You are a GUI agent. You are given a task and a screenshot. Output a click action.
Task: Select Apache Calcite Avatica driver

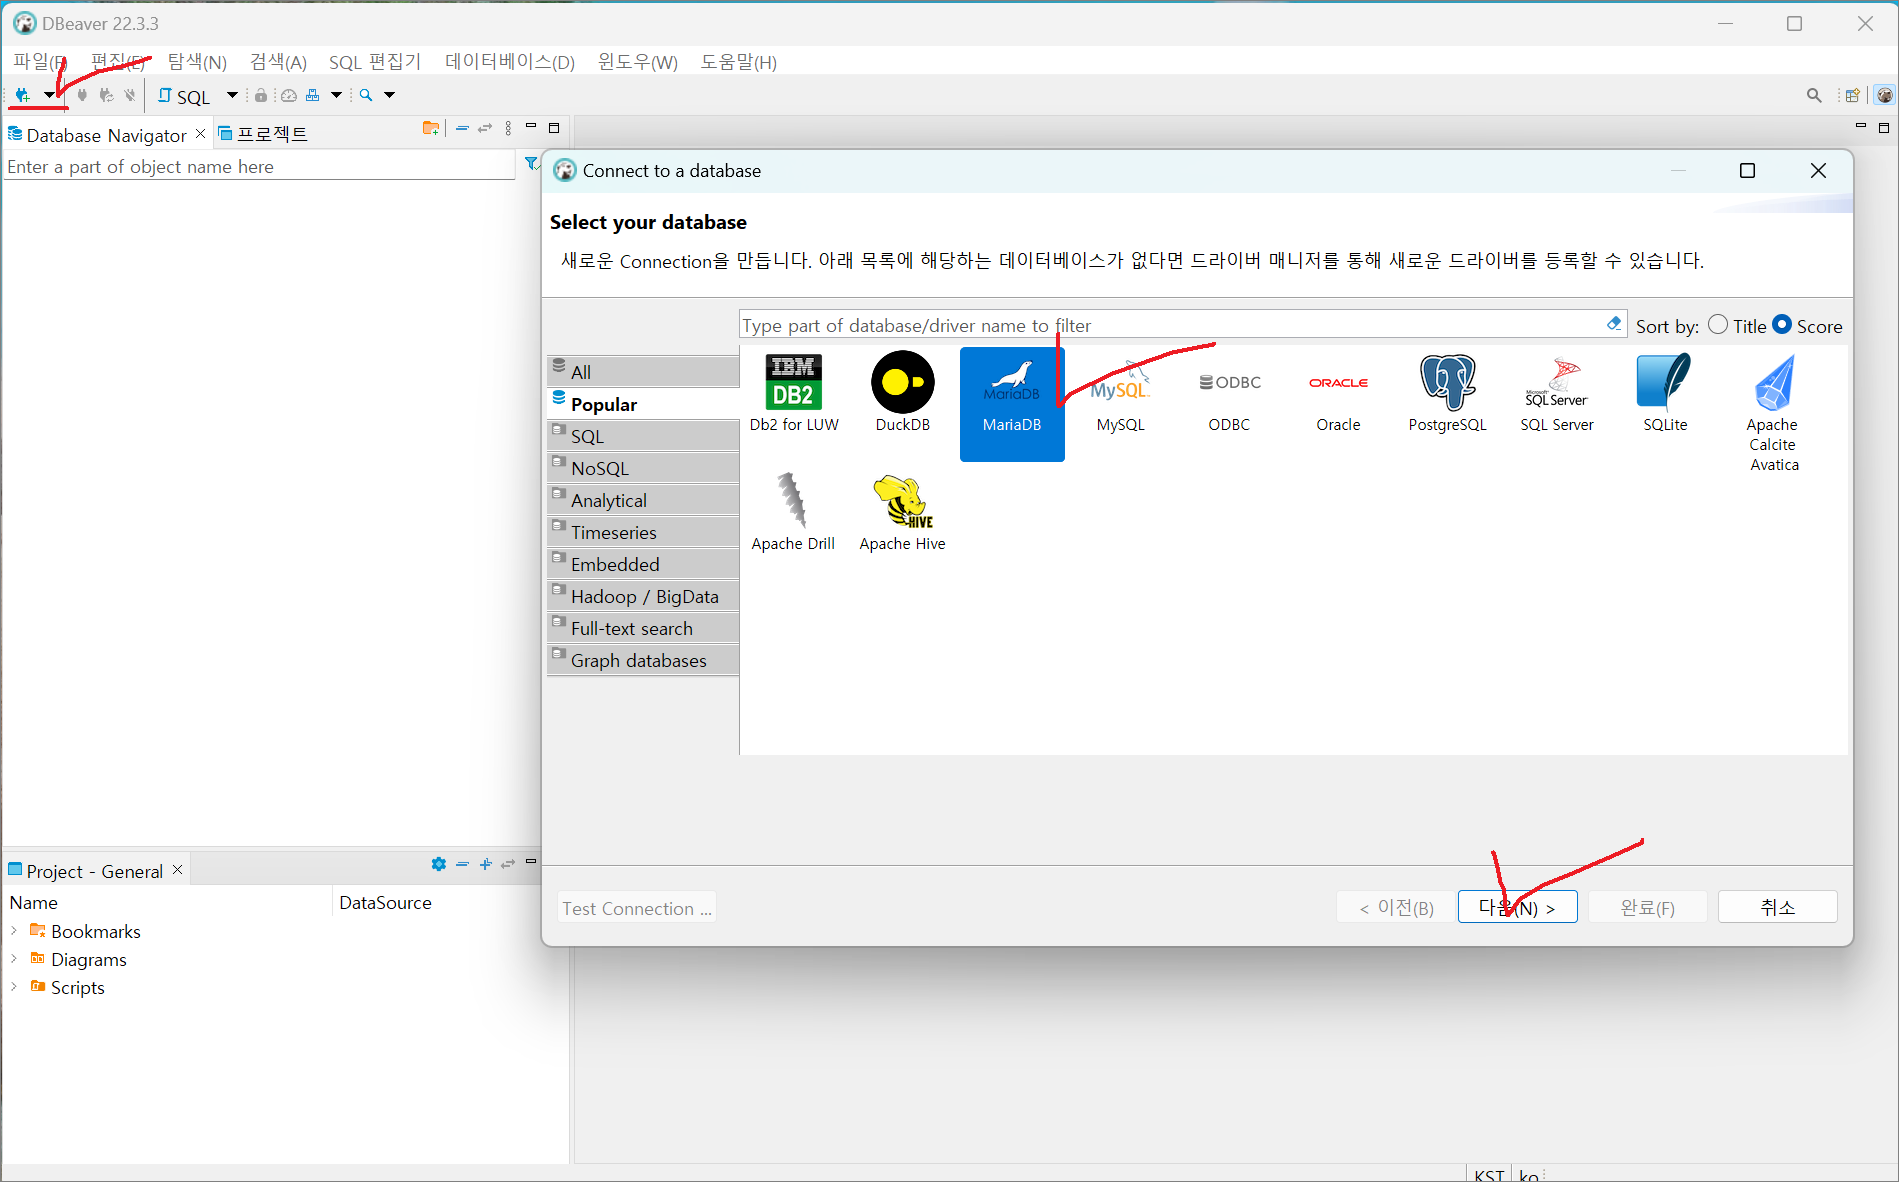[x=1774, y=413]
